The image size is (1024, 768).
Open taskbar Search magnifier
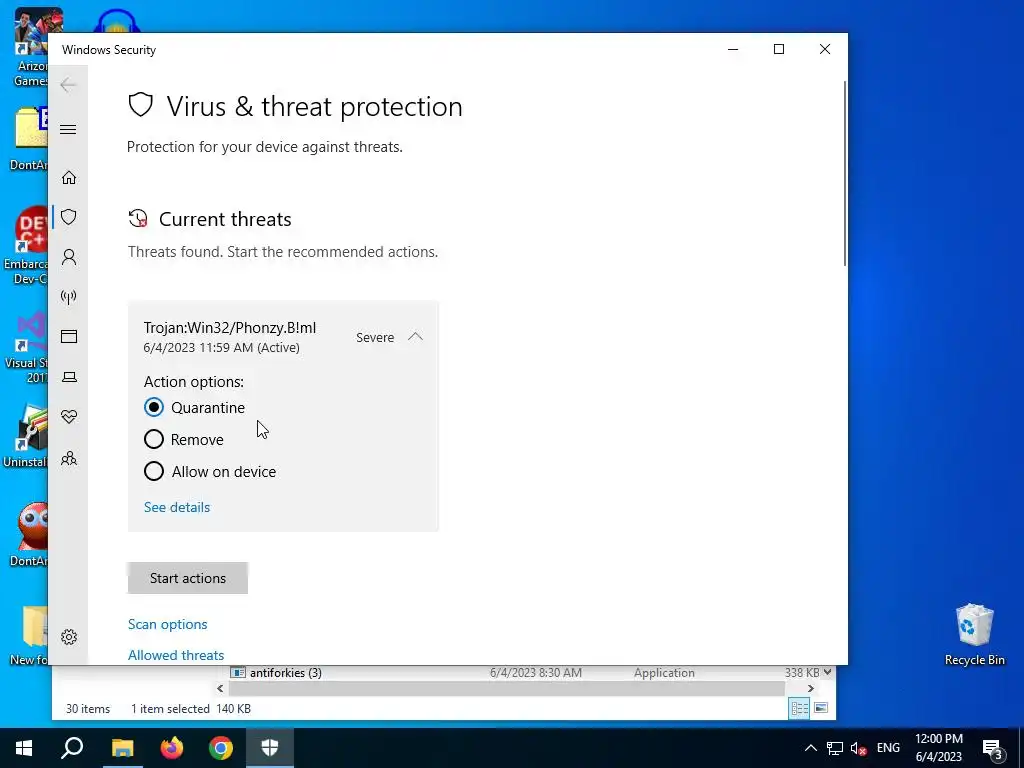tap(72, 748)
